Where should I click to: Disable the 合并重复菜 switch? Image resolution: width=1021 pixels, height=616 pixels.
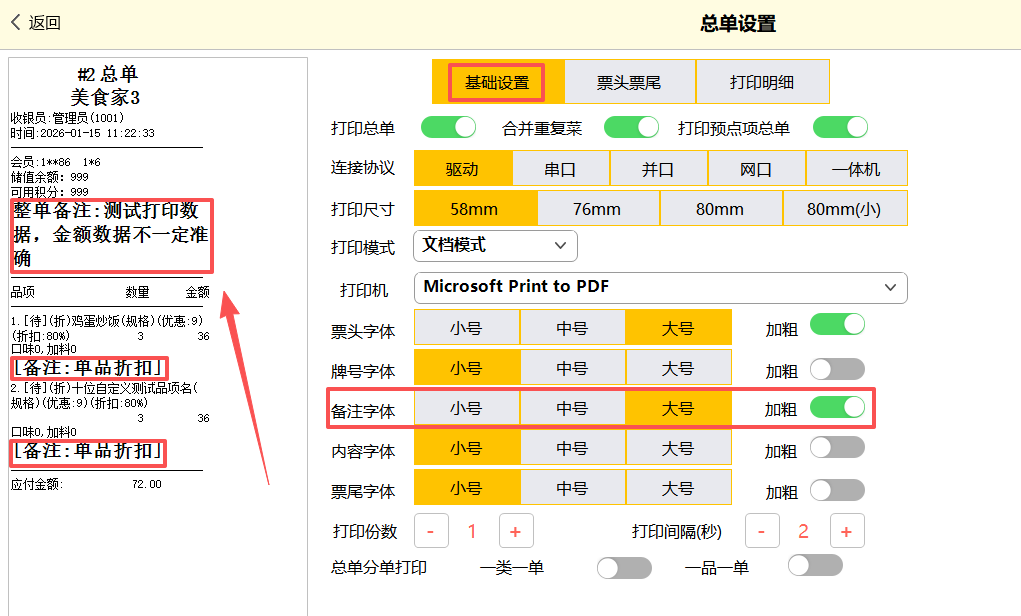tap(631, 127)
